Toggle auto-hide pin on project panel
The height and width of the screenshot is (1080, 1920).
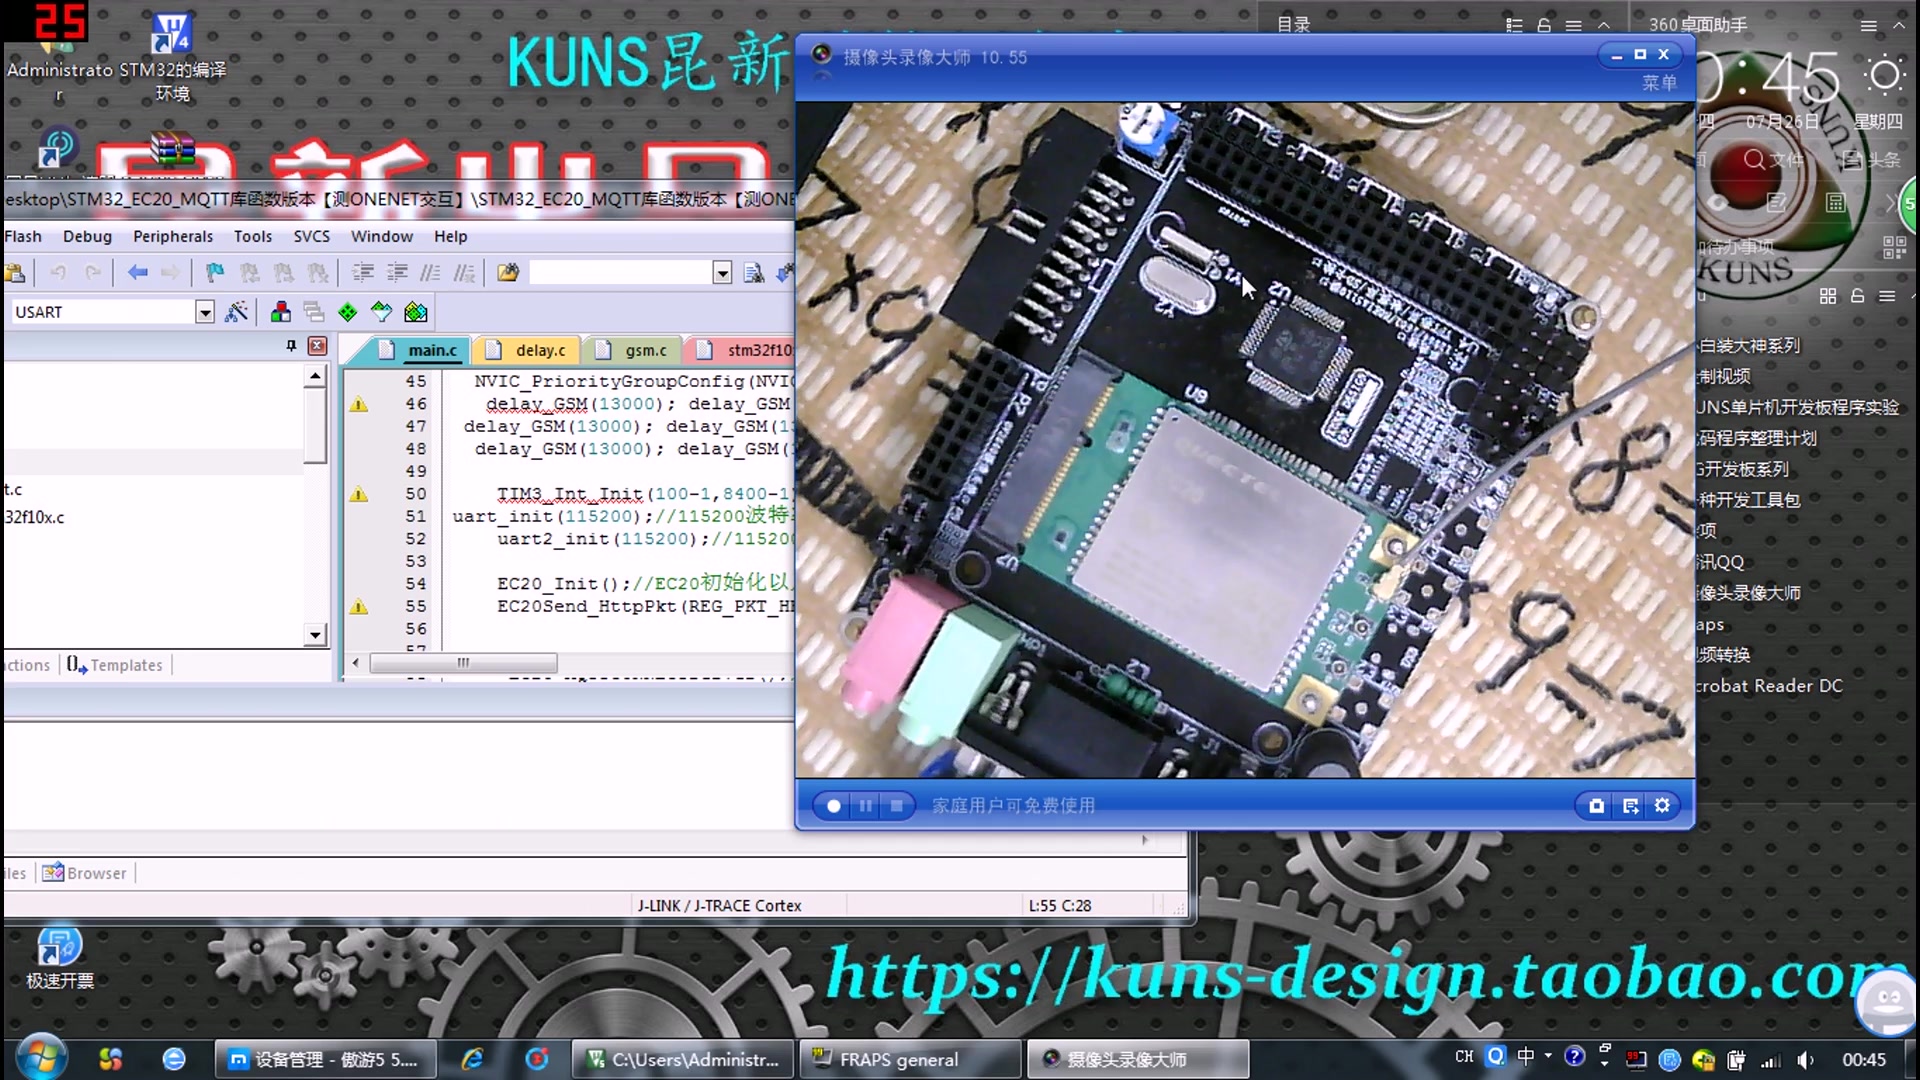click(291, 346)
